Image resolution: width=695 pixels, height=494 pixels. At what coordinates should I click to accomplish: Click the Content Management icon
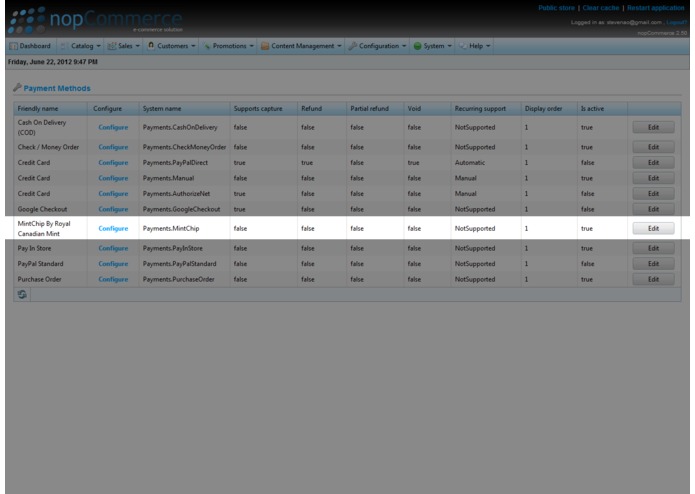(265, 46)
